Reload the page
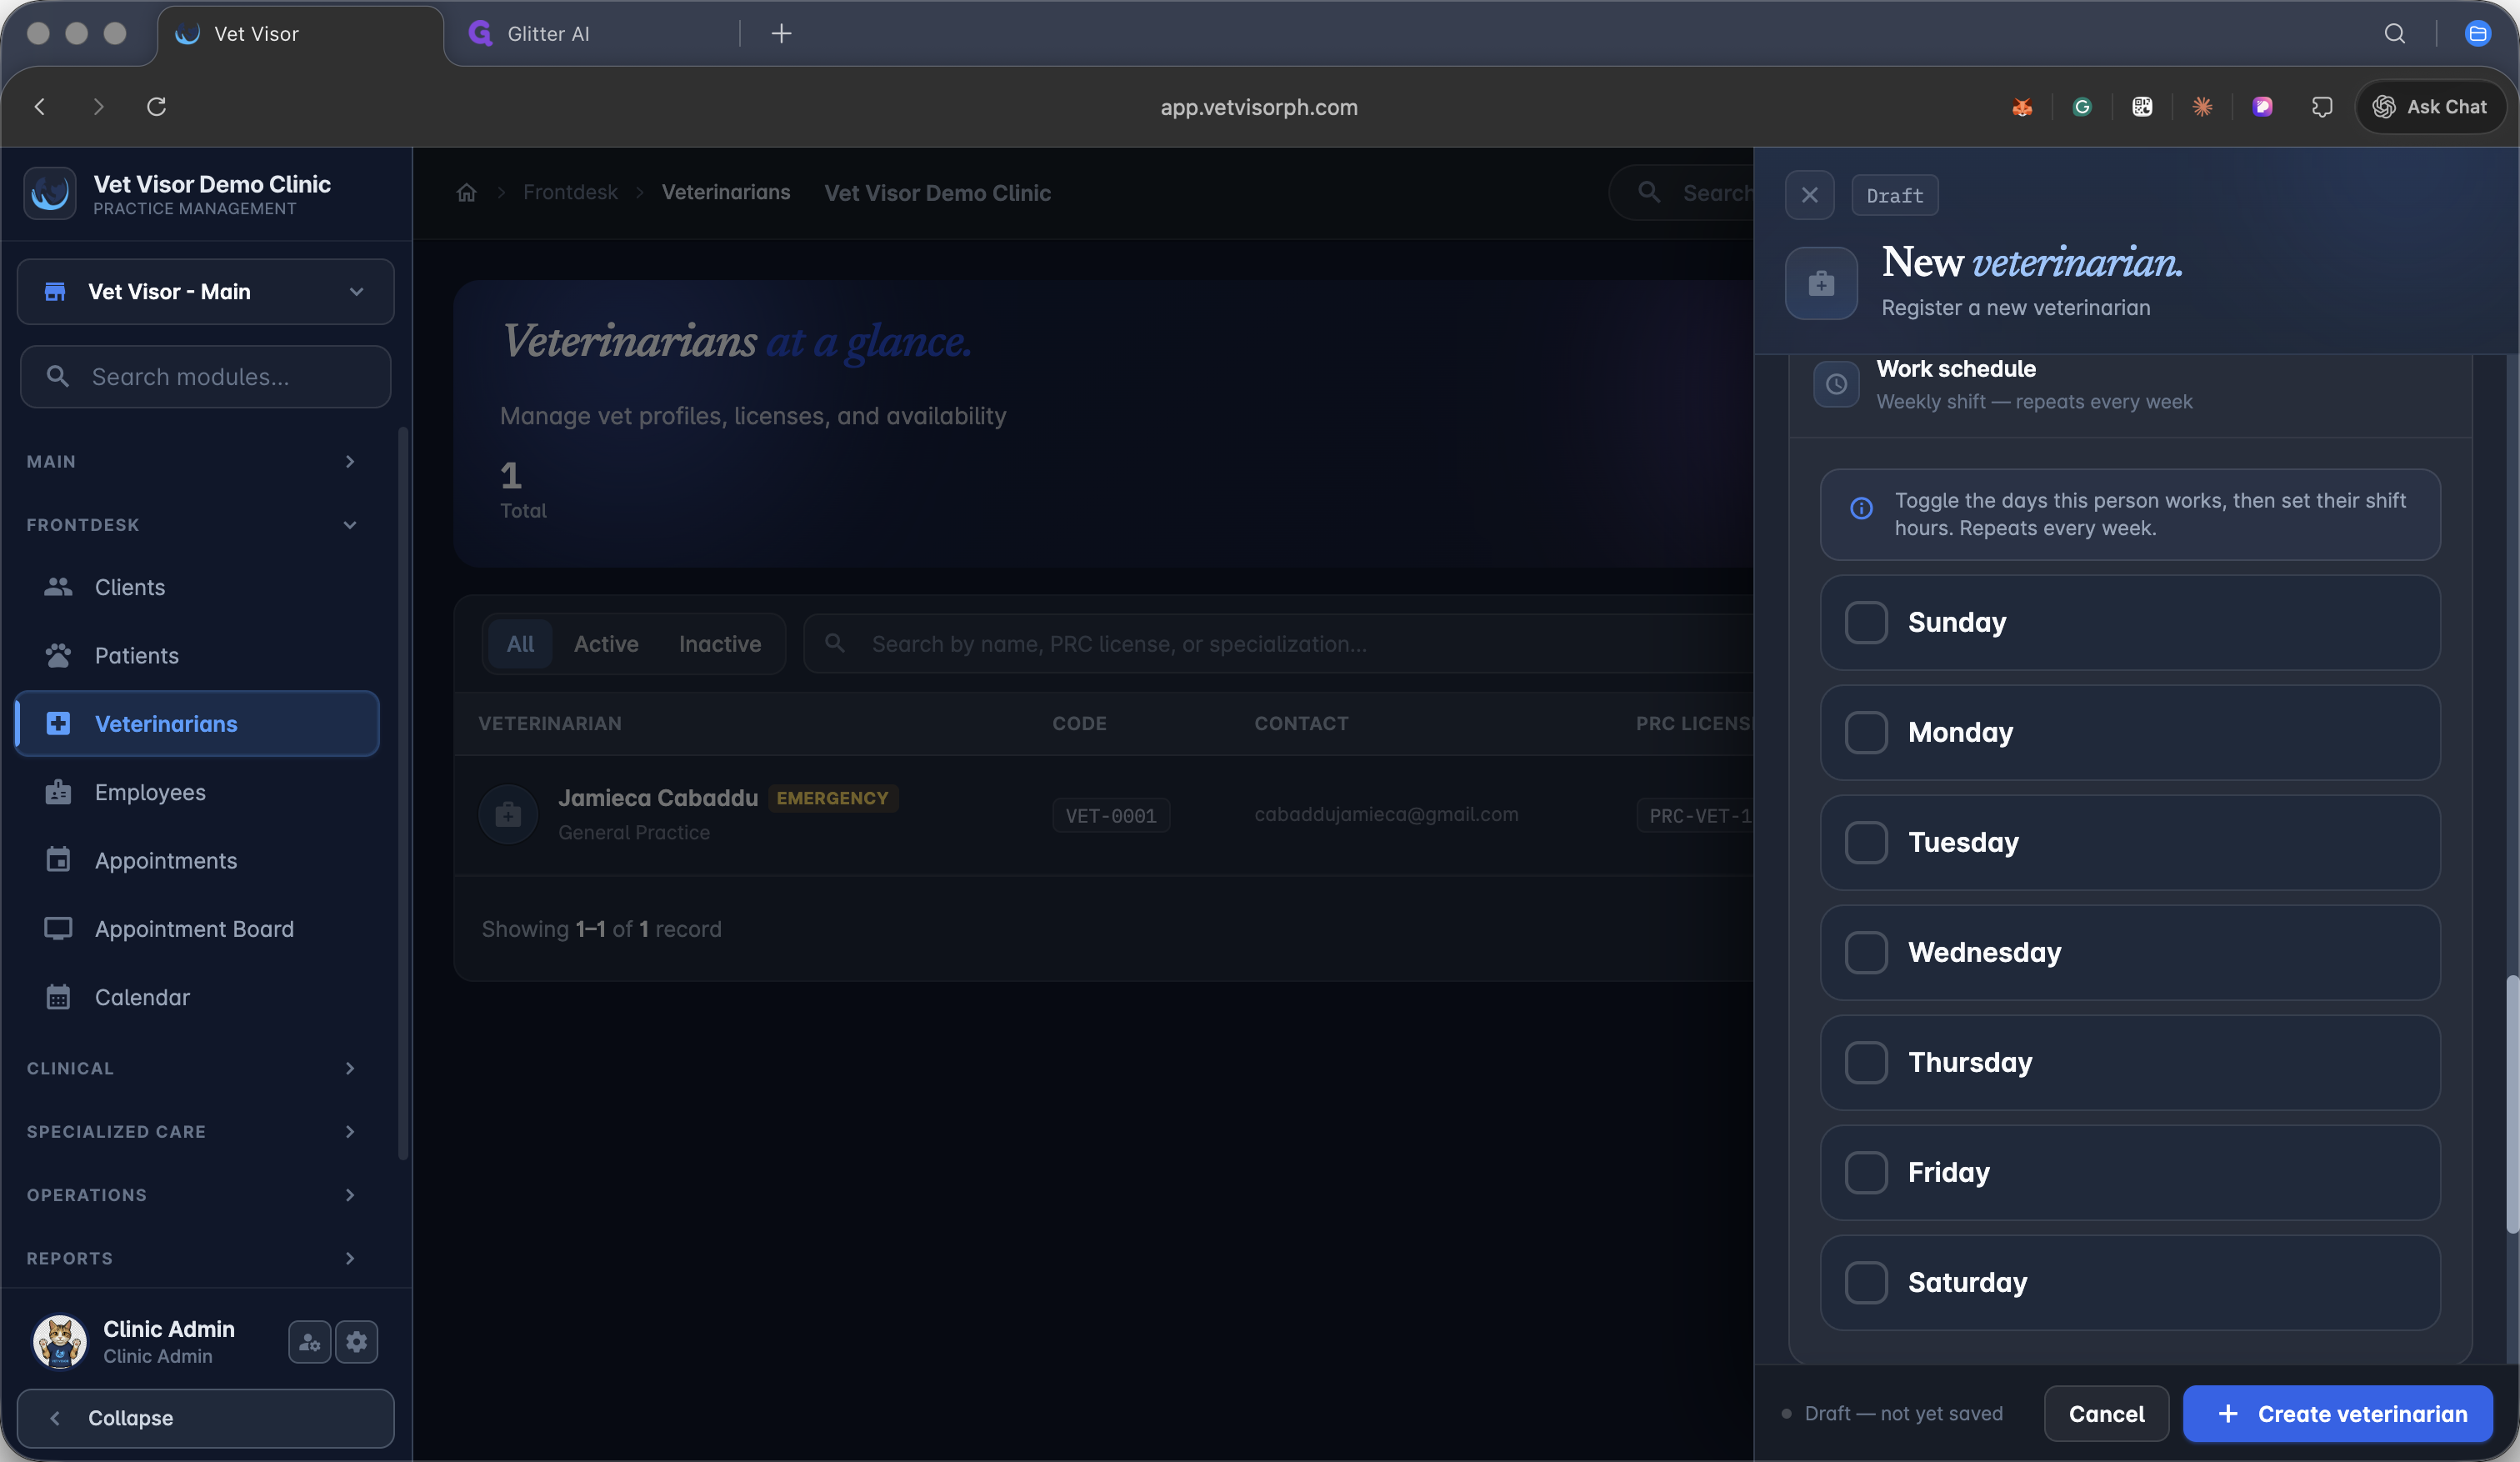Screen dimensions: 2520x1462 tap(156, 107)
